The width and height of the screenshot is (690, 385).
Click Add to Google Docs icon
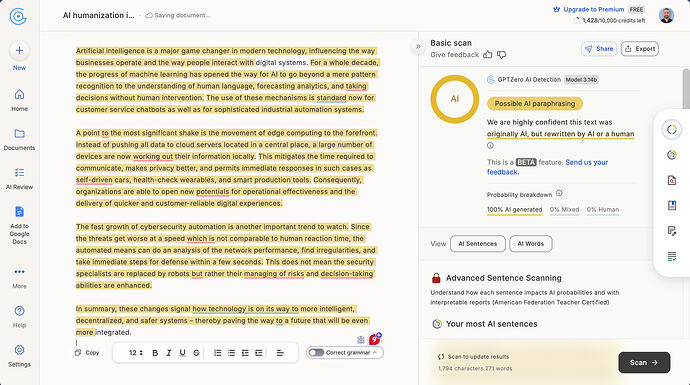19,212
